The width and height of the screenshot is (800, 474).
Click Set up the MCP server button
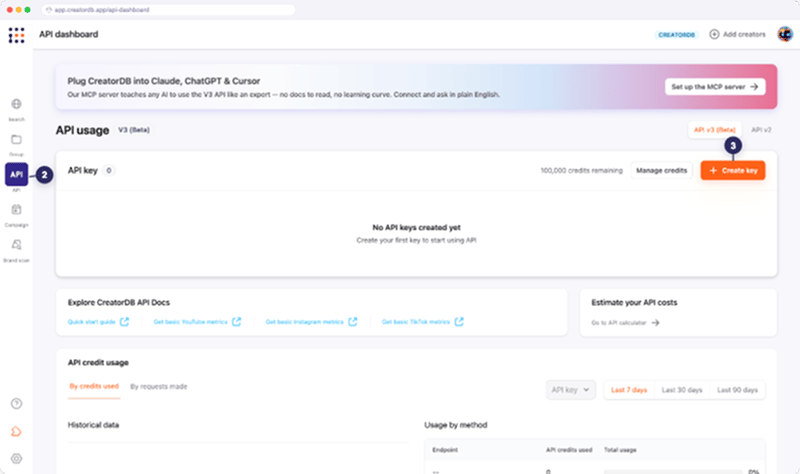point(715,87)
